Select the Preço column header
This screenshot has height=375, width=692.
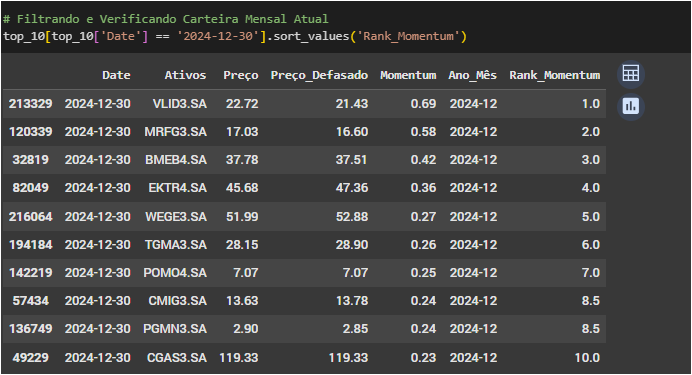241,75
